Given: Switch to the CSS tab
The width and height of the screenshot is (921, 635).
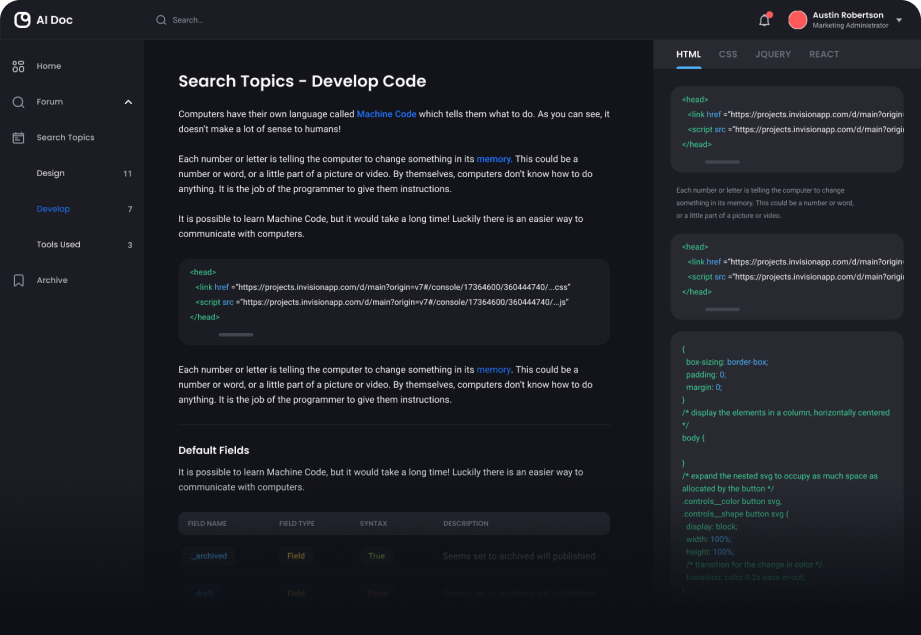Looking at the screenshot, I should tap(728, 55).
